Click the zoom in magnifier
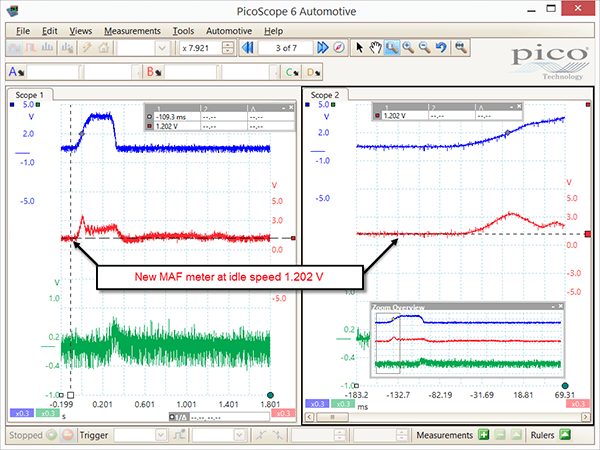The width and height of the screenshot is (600, 450). 408,48
